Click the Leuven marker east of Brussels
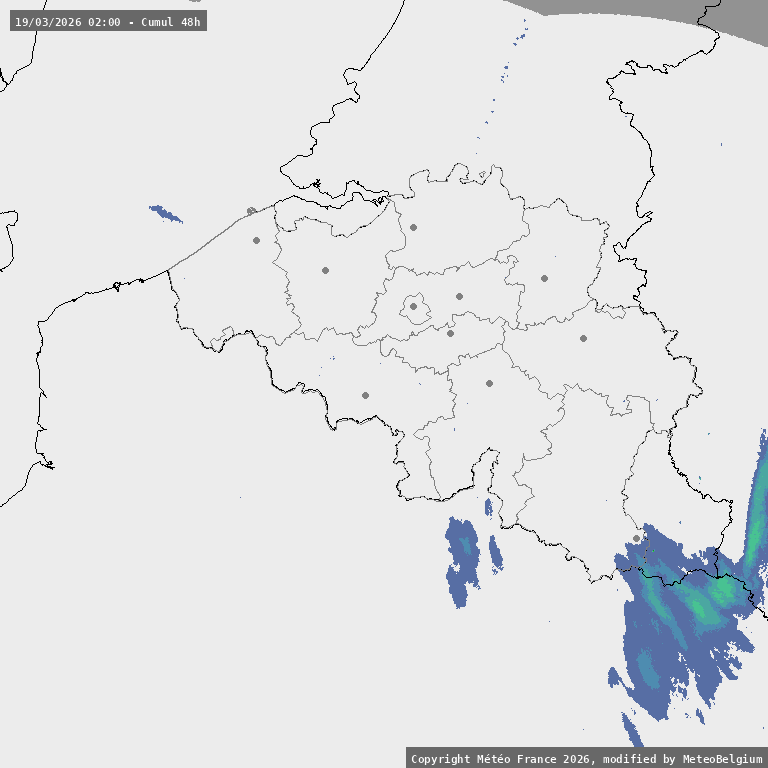The image size is (768, 768). [459, 296]
